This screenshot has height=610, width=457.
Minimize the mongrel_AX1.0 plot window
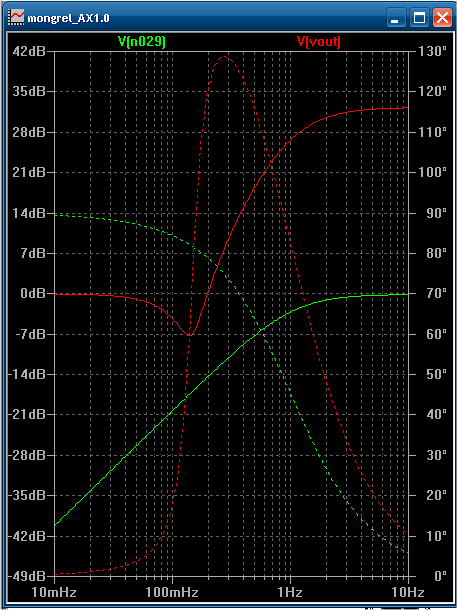coord(395,18)
